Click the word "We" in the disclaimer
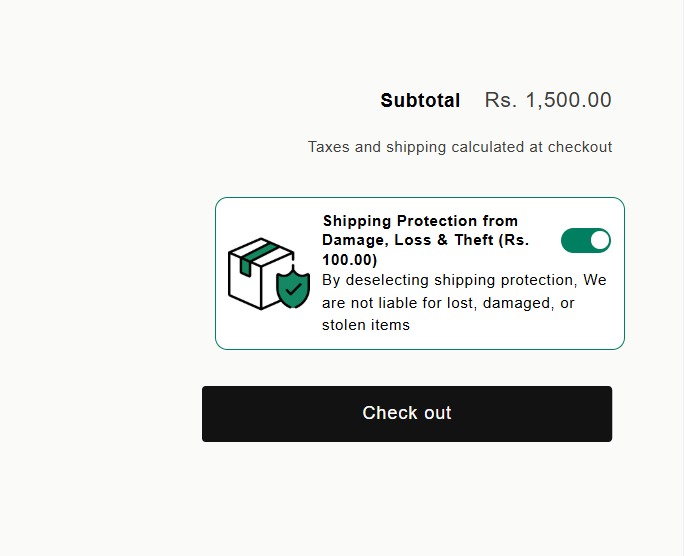The height and width of the screenshot is (556, 684). [595, 280]
